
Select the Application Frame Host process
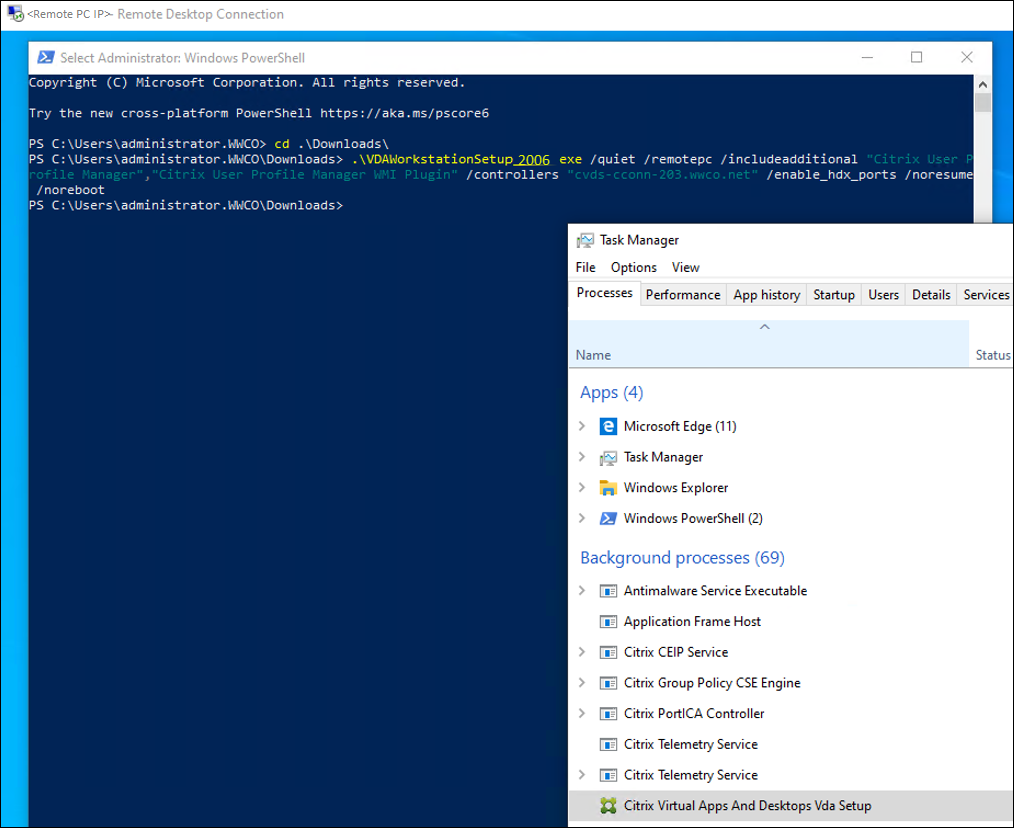[692, 621]
